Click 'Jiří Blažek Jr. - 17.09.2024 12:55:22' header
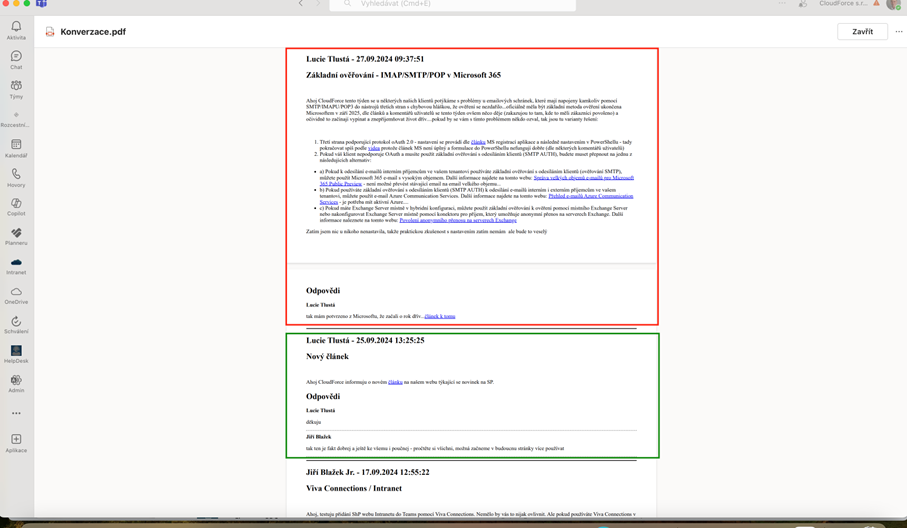Image resolution: width=907 pixels, height=528 pixels. click(367, 472)
